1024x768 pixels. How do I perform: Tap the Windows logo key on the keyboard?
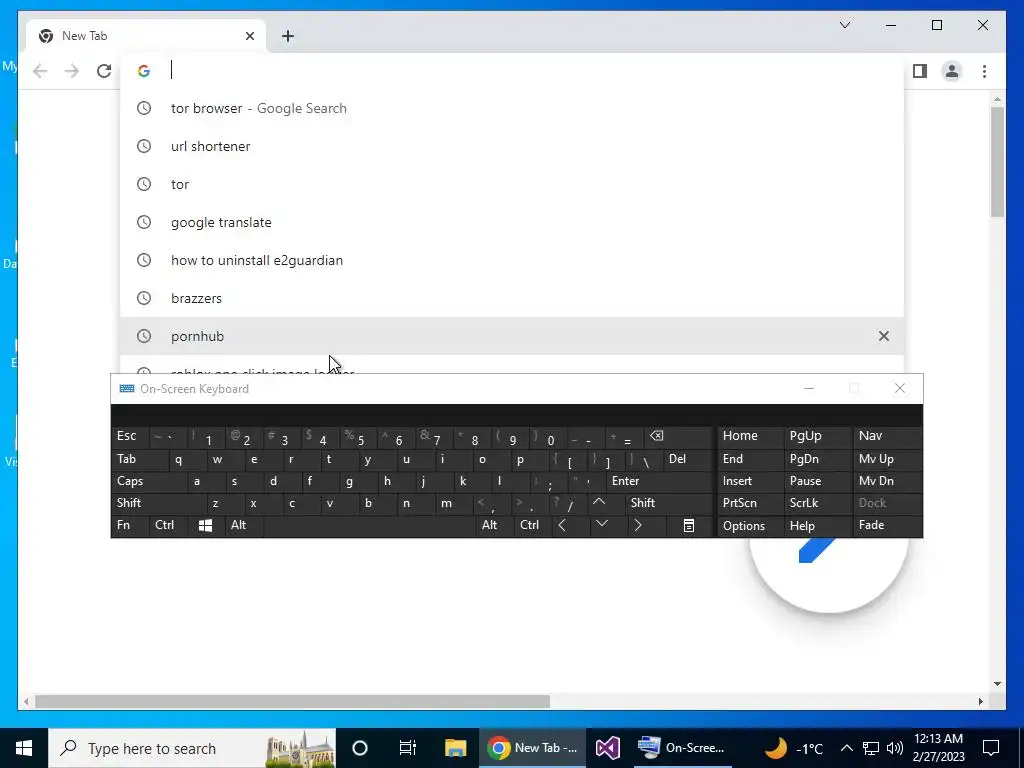(x=205, y=526)
